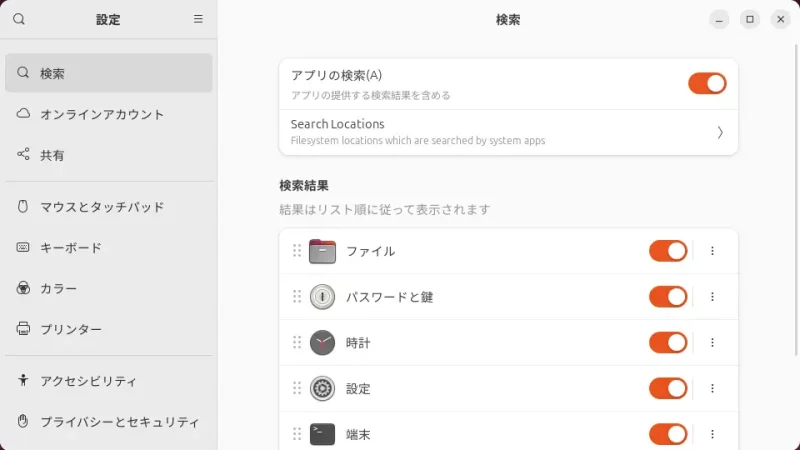Grab the drag handle of the 時計 row
Viewport: 800px width, 450px height.
pyautogui.click(x=297, y=342)
